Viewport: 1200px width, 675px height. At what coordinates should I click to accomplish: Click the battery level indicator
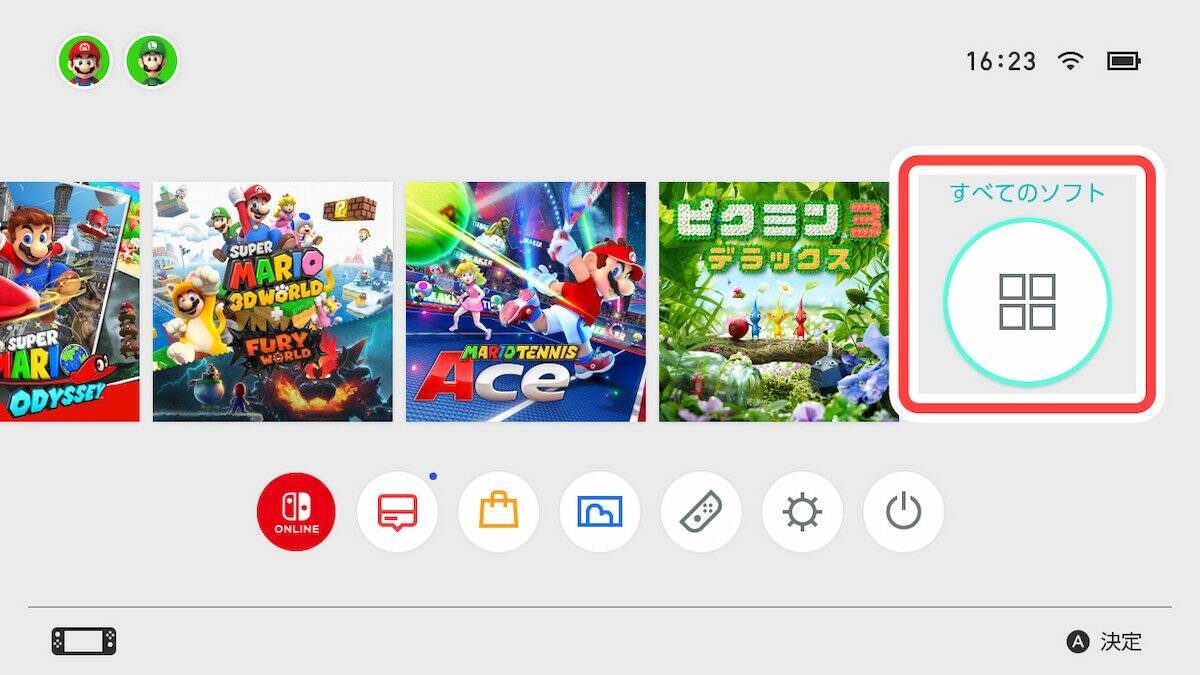coord(1124,61)
